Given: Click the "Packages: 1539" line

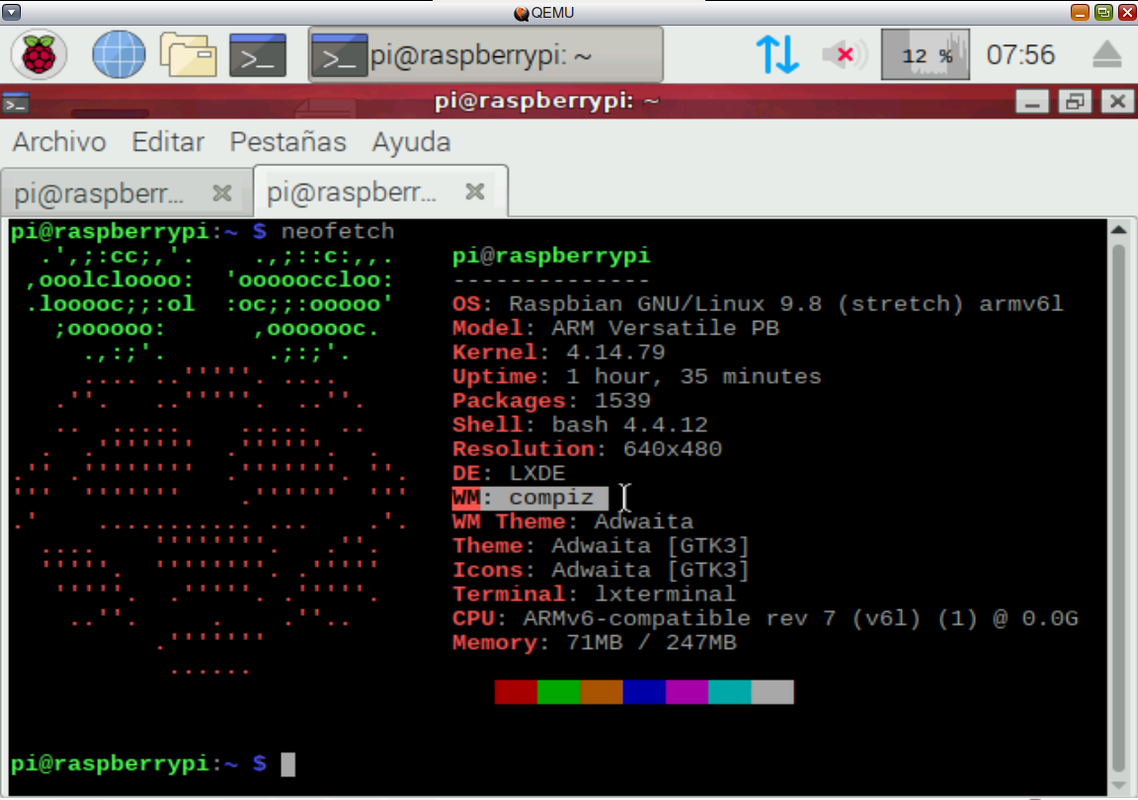Looking at the screenshot, I should pos(552,401).
